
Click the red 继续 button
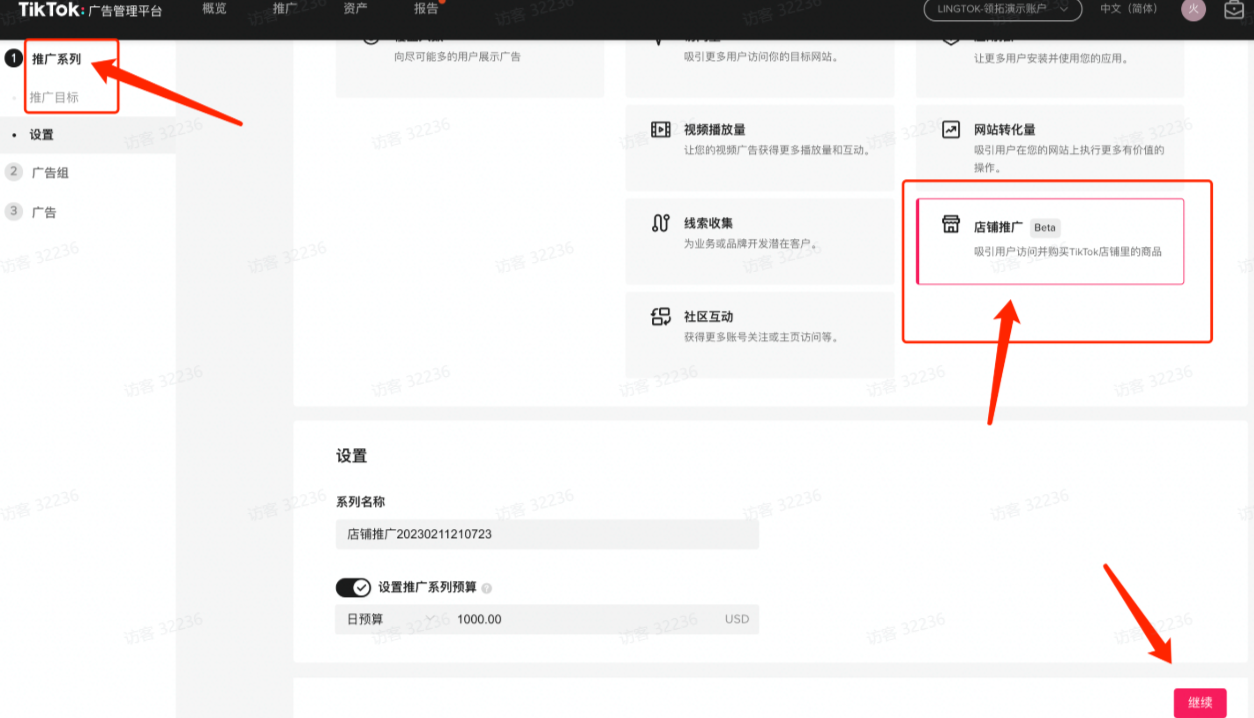(x=1200, y=702)
